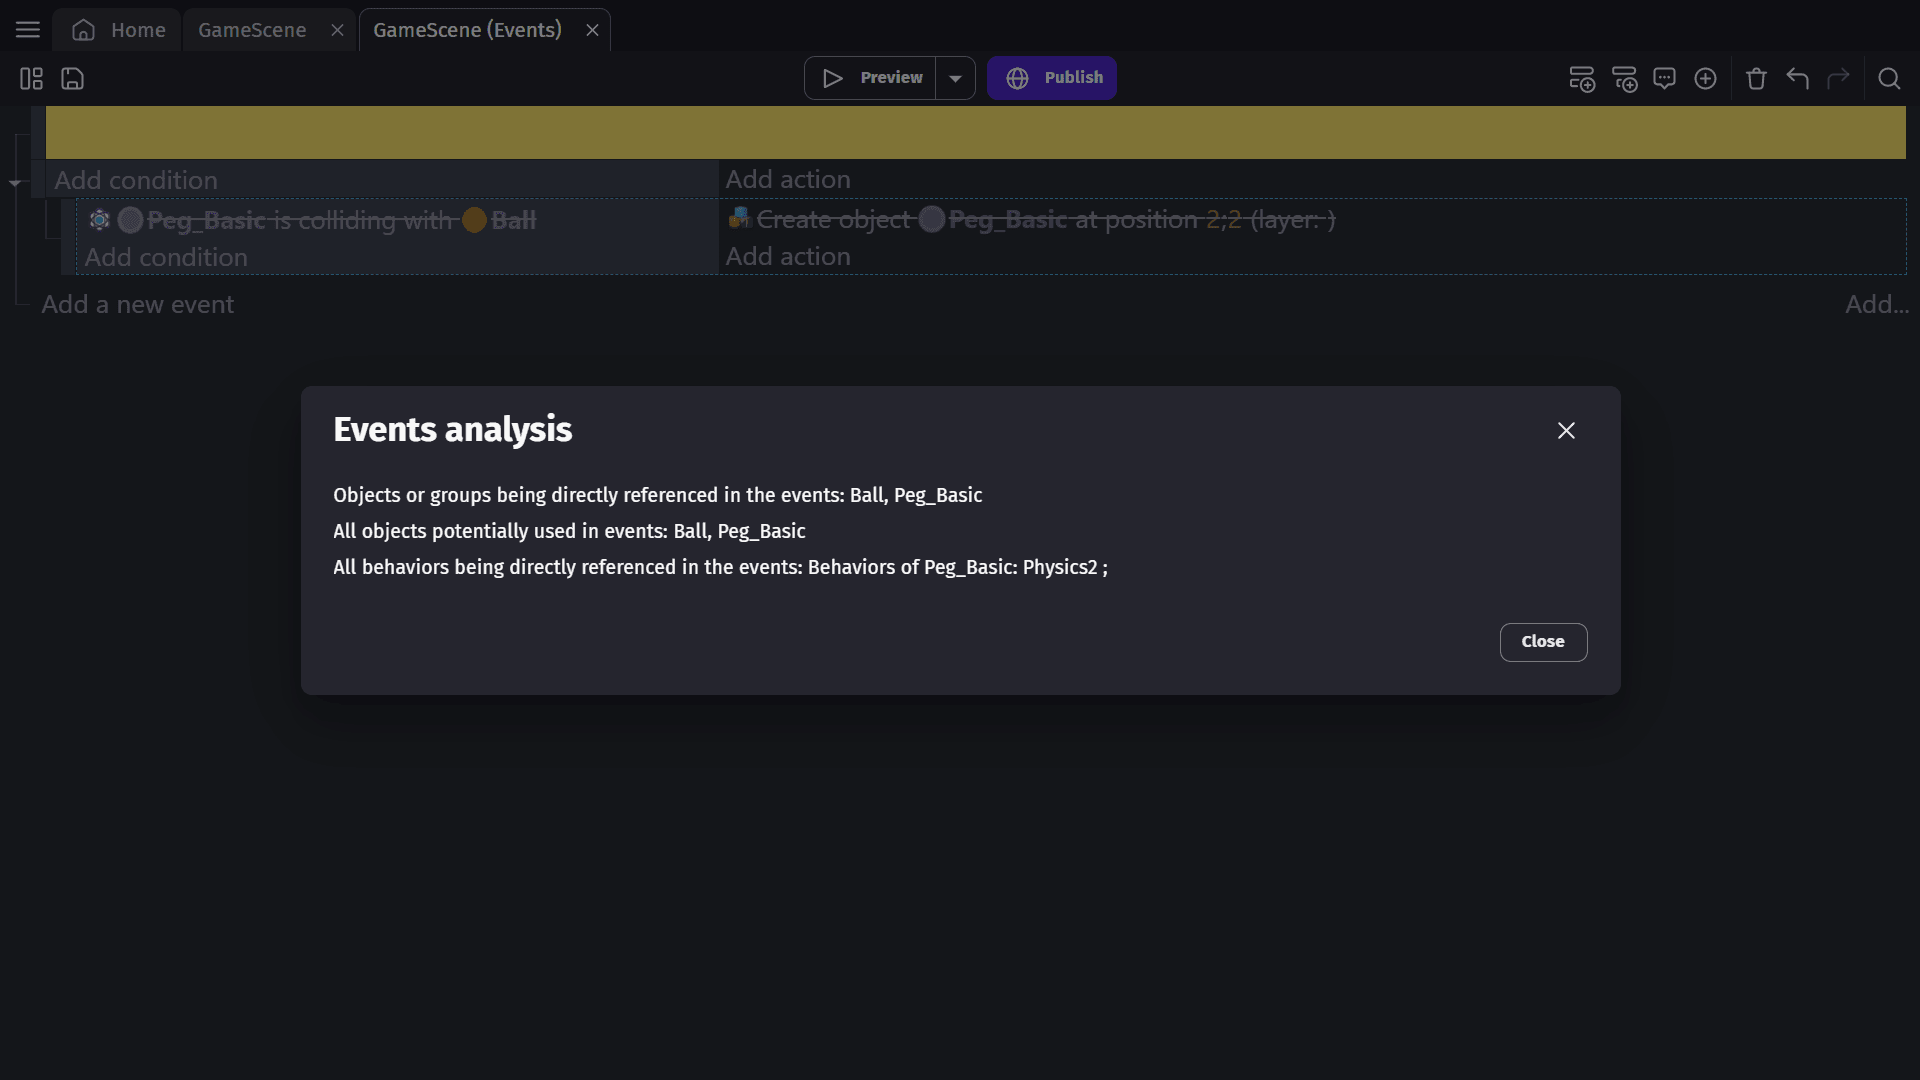Click the add sub-event toolbar icon
Viewport: 1920px width, 1080px height.
(x=1624, y=79)
